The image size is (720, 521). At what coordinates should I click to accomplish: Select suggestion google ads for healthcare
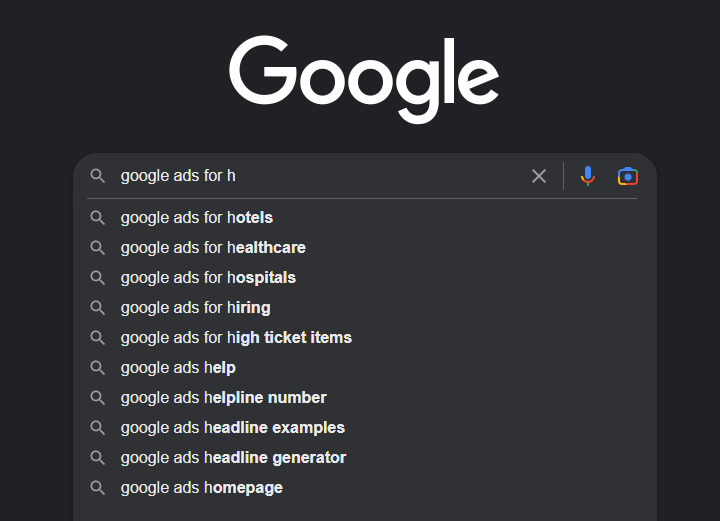pos(365,248)
